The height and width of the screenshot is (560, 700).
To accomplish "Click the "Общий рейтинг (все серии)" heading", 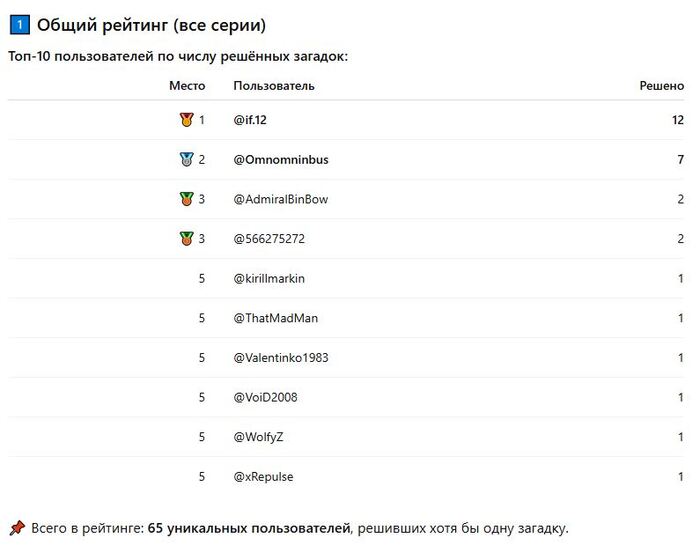I will click(x=151, y=25).
